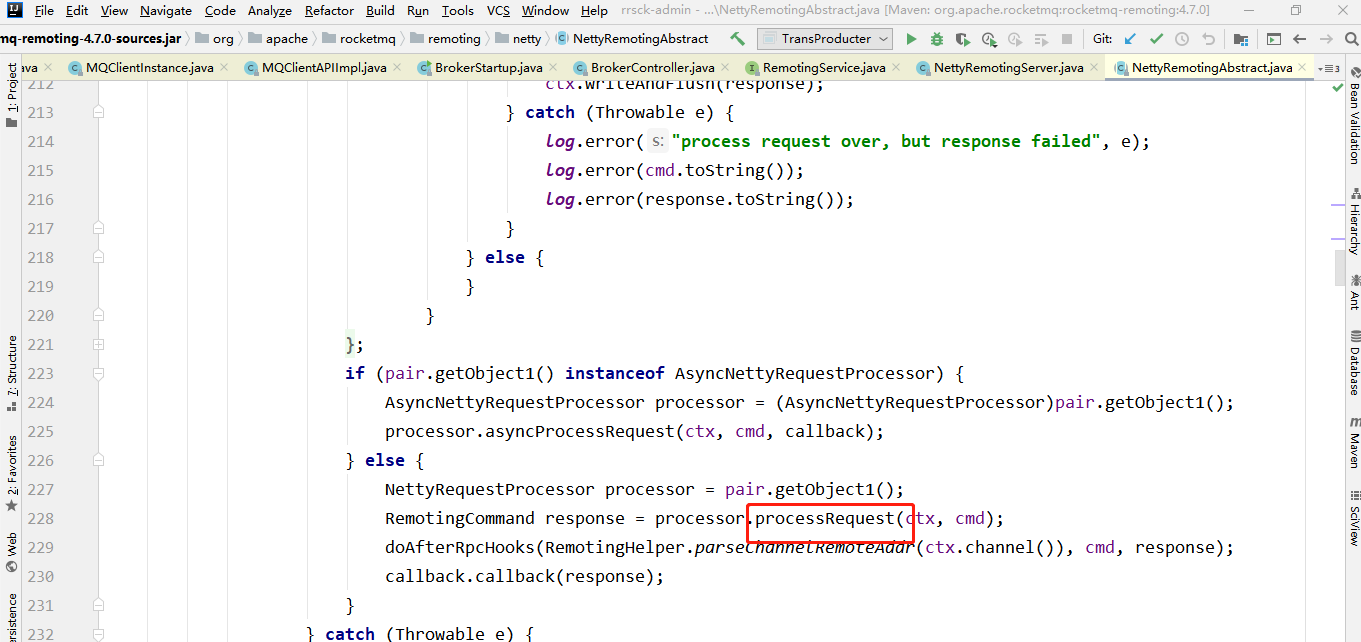This screenshot has height=642, width=1361.
Task: Run TransProducter with the green play icon
Action: (x=911, y=39)
